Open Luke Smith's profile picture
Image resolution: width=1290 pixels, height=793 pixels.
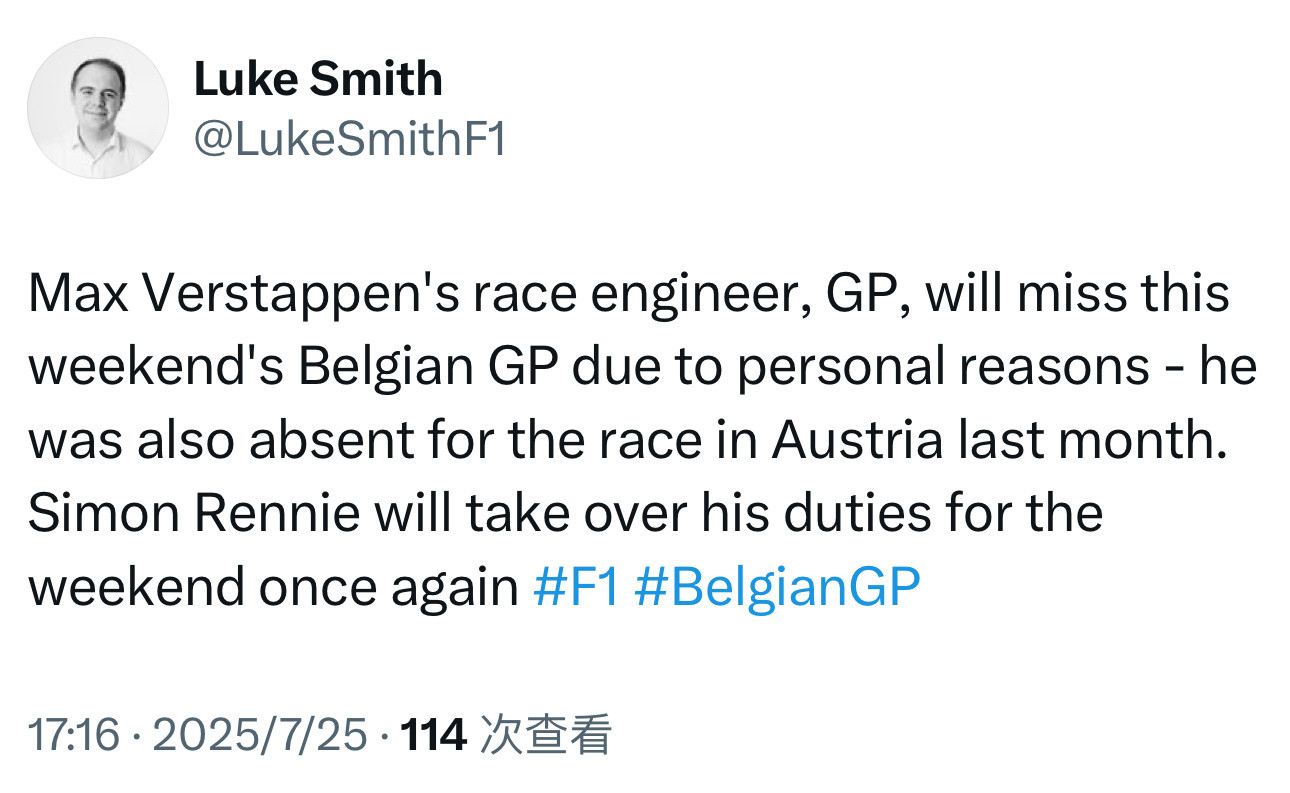pyautogui.click(x=98, y=108)
